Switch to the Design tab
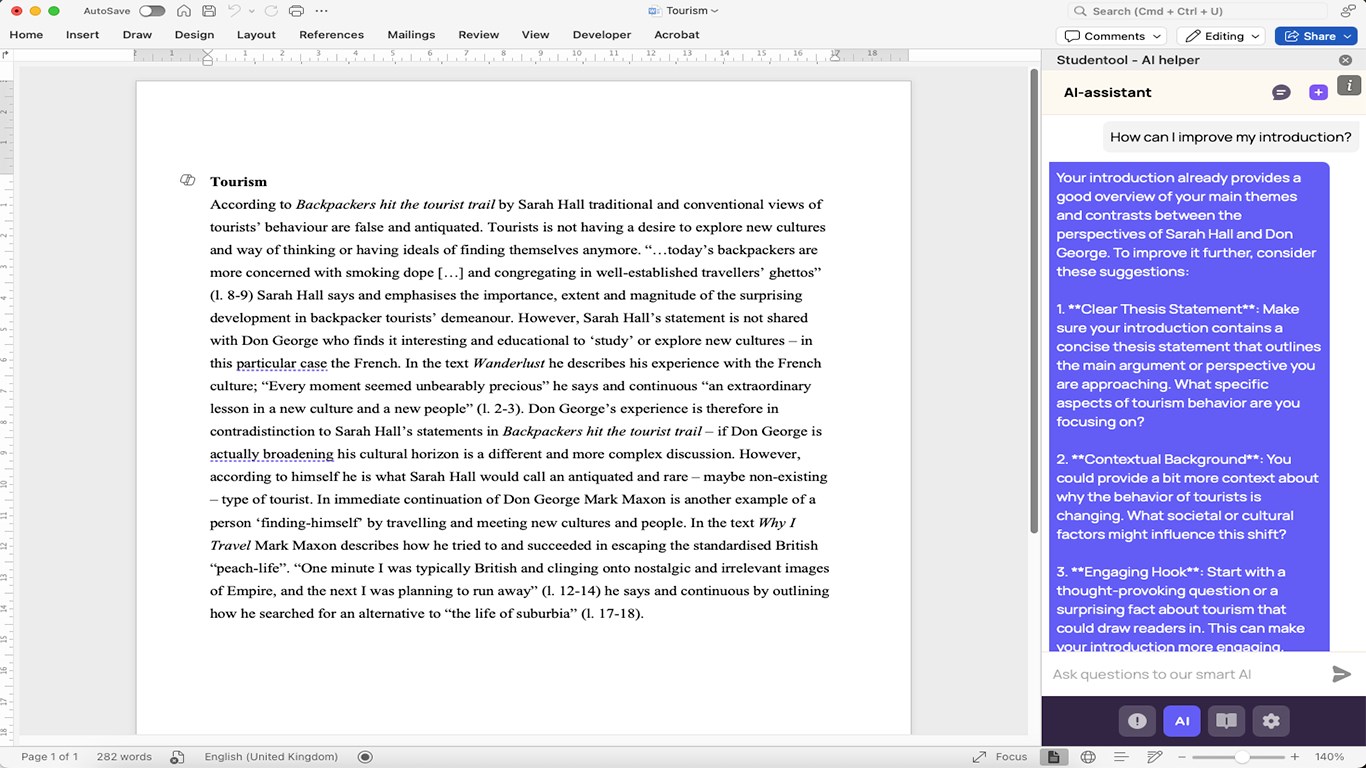 click(194, 35)
